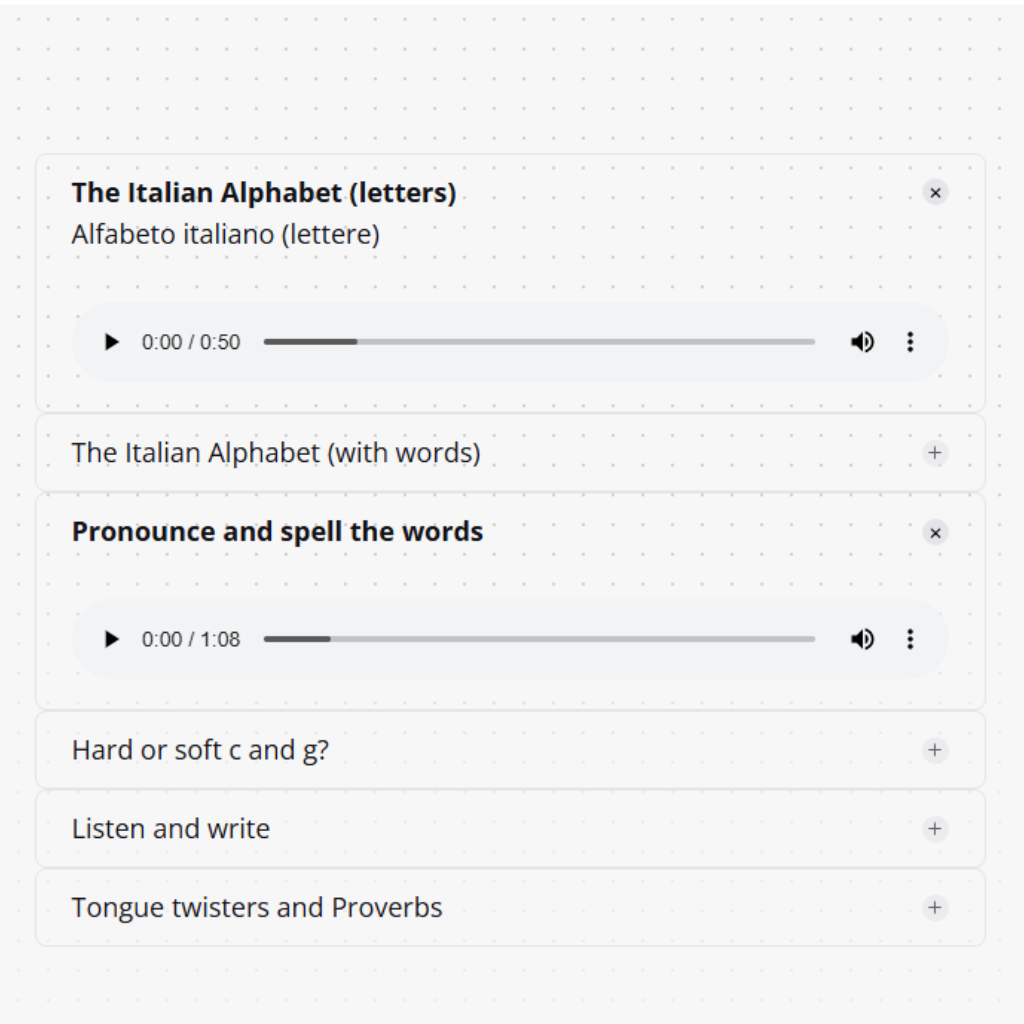
Task: Open more options on the 0:50 audio player
Action: [910, 342]
